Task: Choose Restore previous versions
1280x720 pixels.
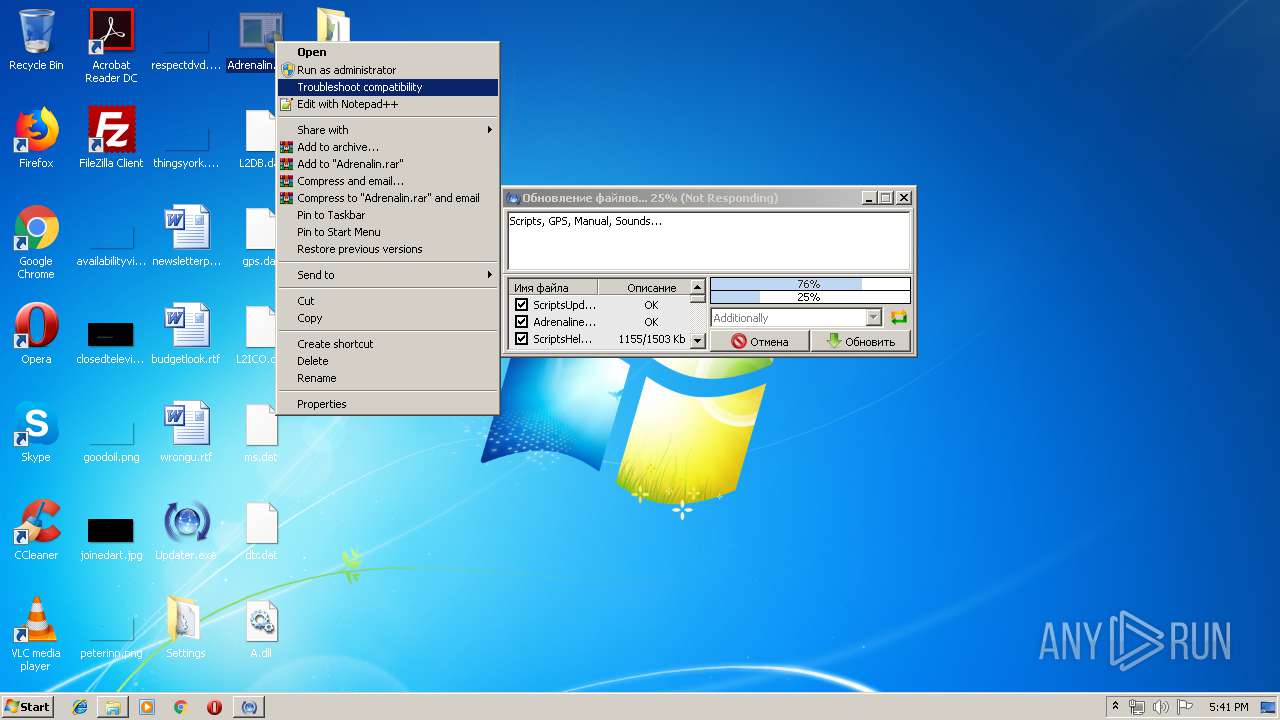Action: 388,249
